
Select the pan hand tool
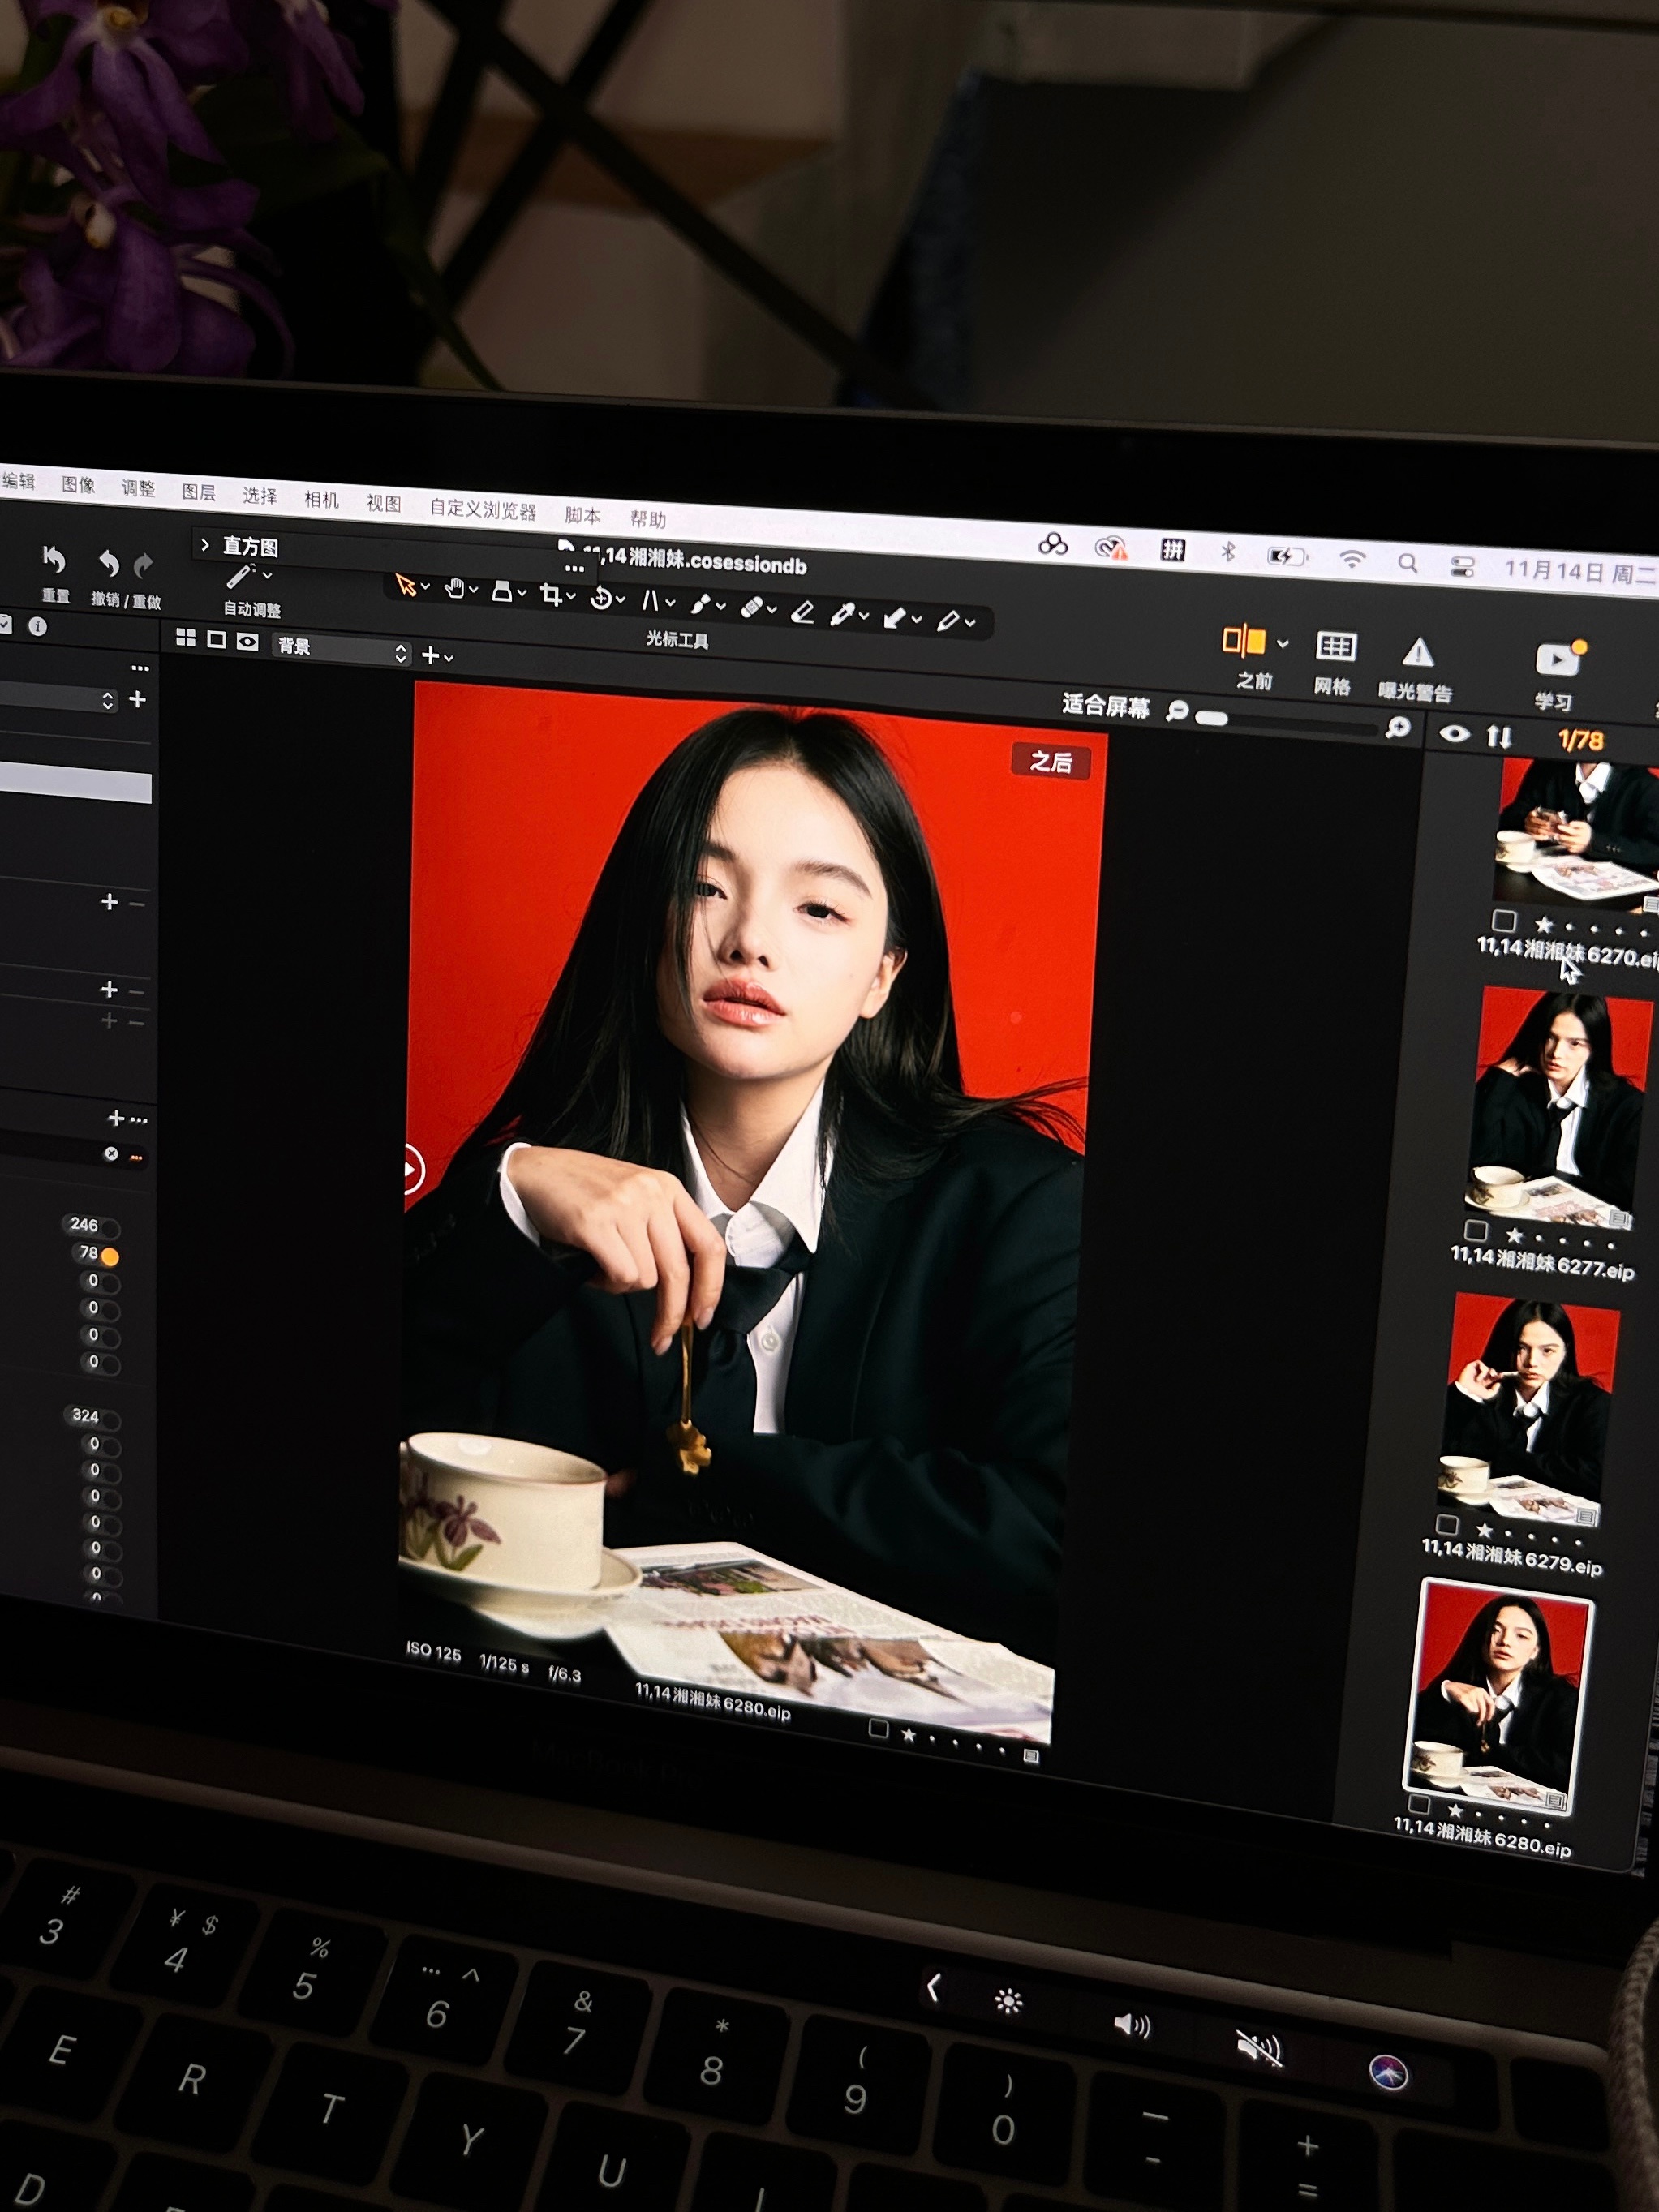click(455, 589)
